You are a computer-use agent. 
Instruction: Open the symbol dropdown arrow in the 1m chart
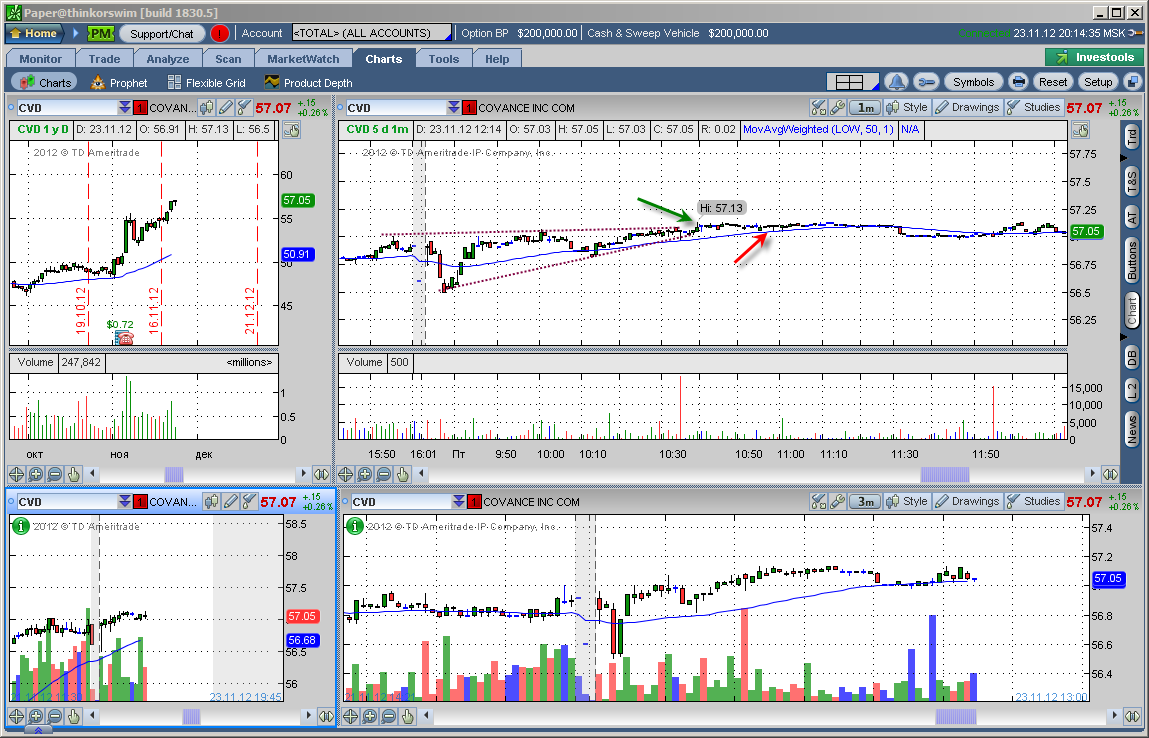click(x=454, y=108)
